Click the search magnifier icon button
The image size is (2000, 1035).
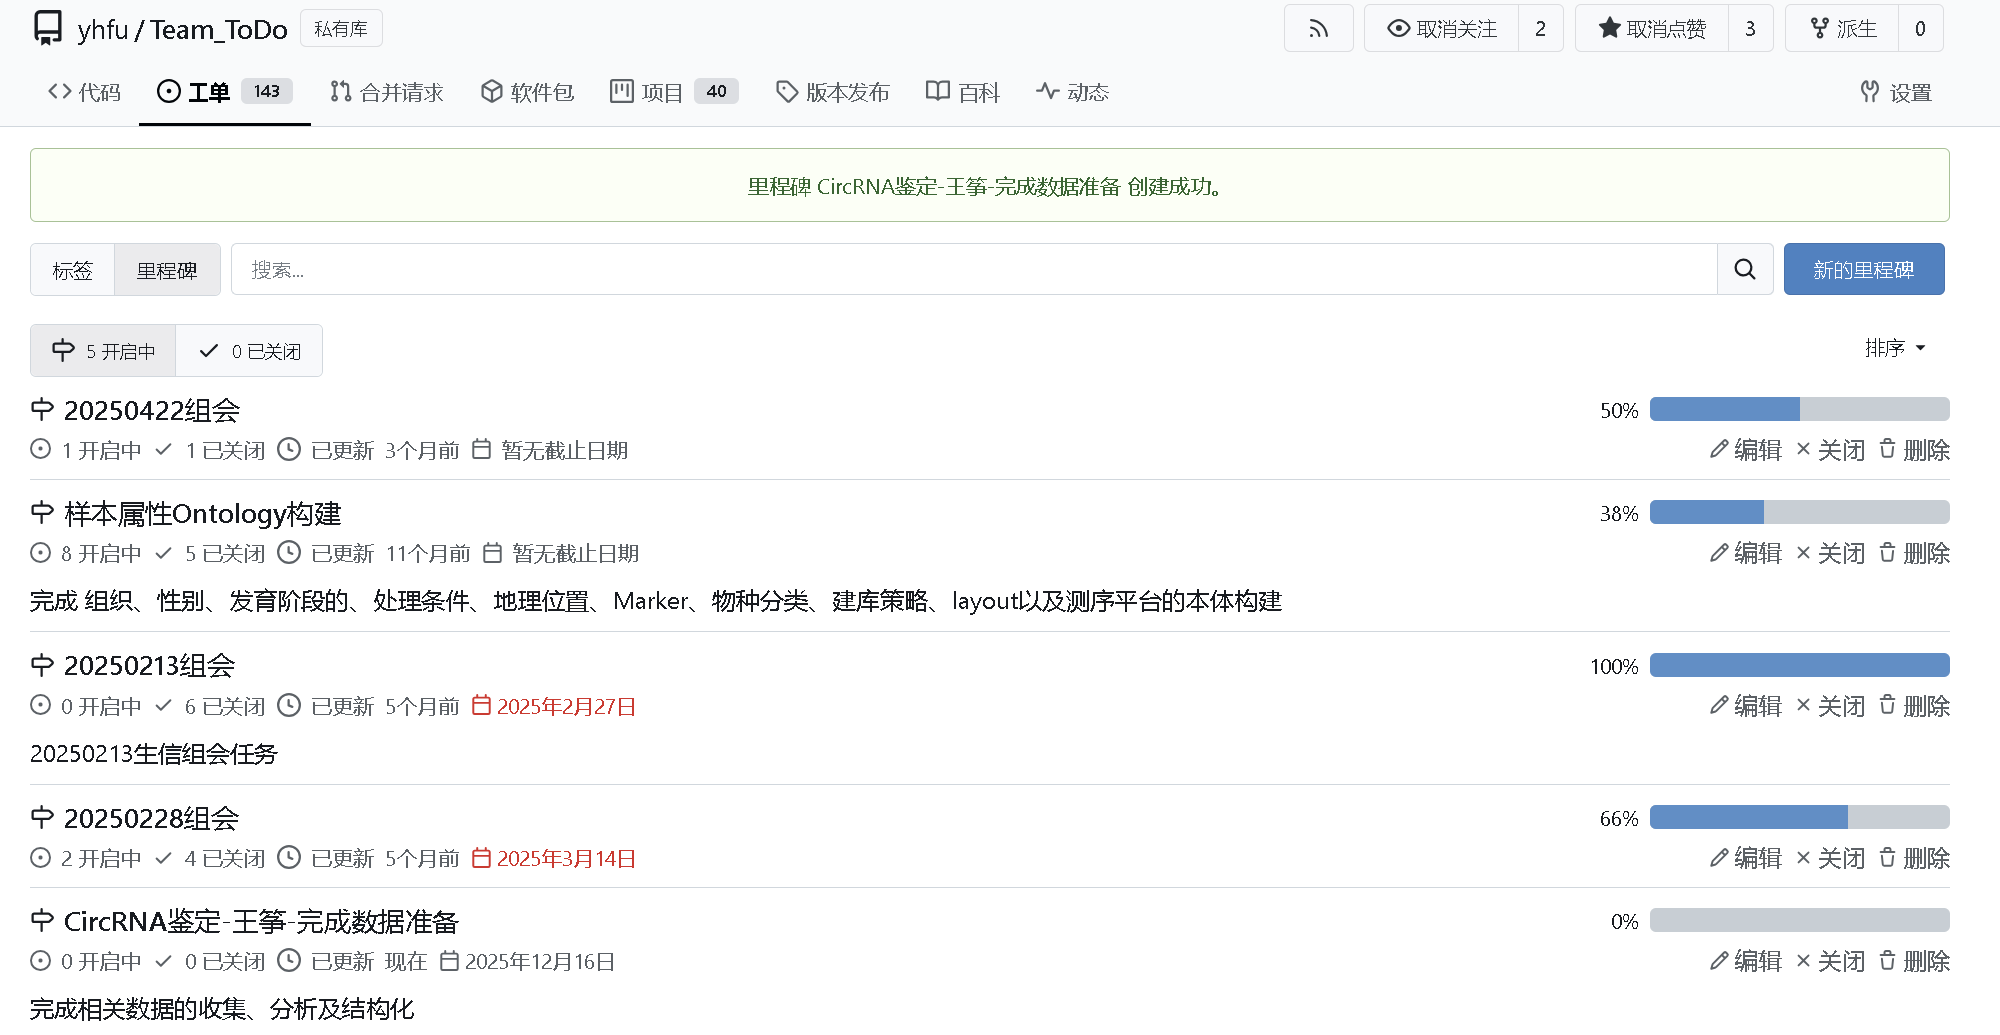click(1745, 269)
